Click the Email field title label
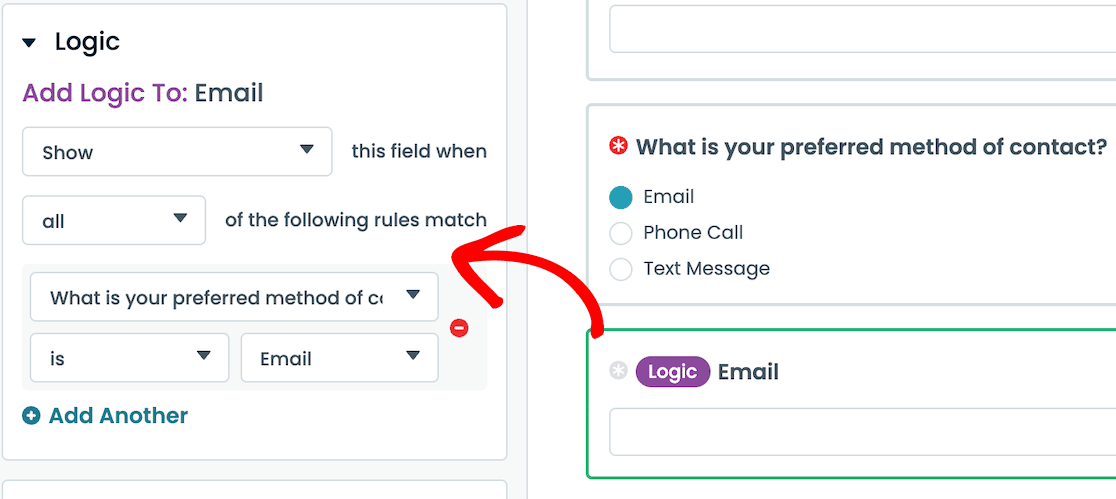The height and width of the screenshot is (499, 1116). point(748,372)
